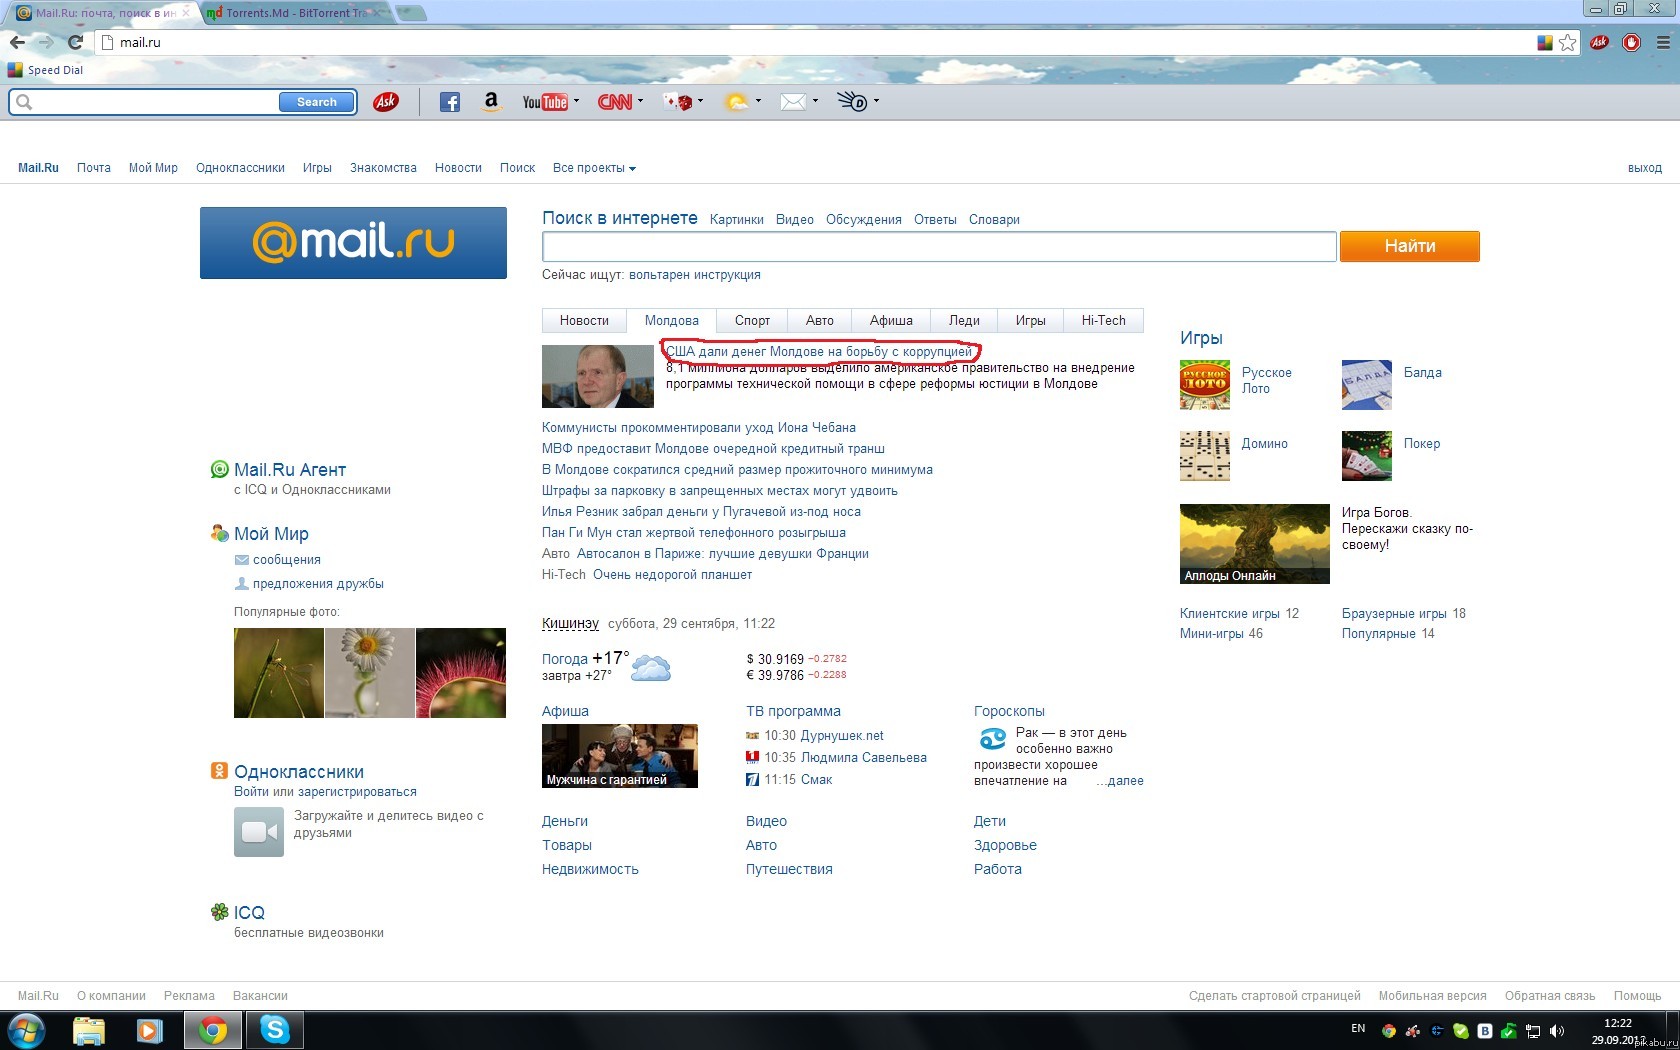Screen dimensions: 1680x1050
Task: Click the Facebook icon in the toolbar
Action: coord(450,102)
